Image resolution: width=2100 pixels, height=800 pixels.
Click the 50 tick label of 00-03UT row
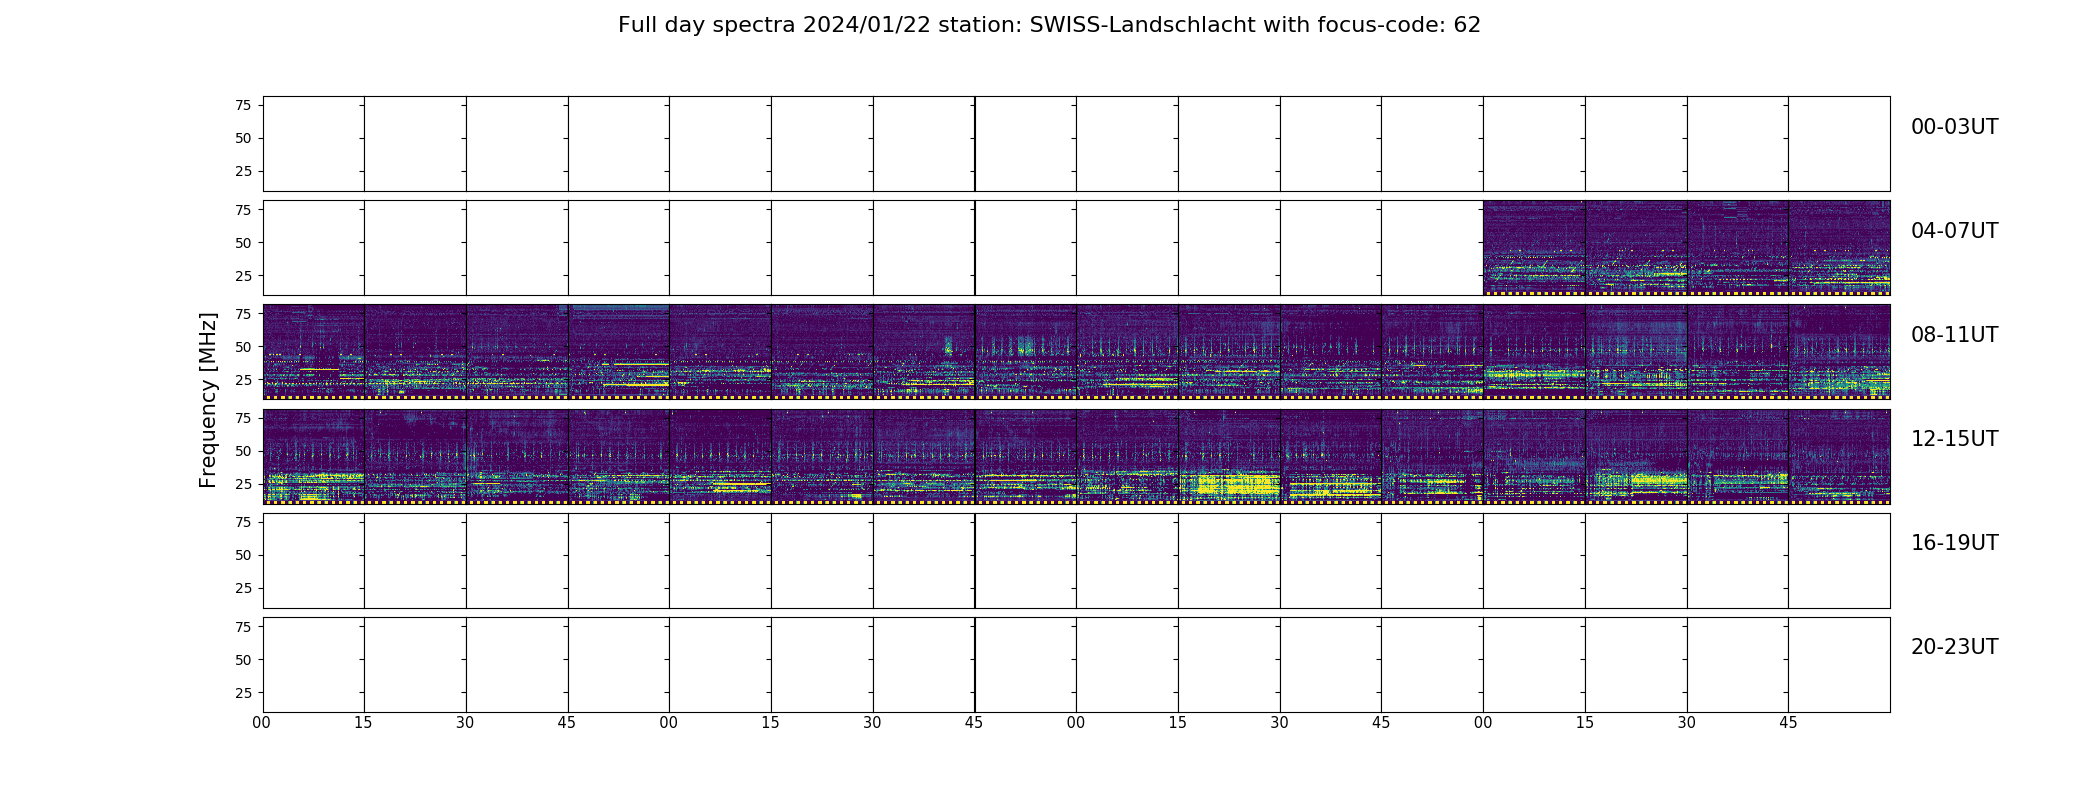tap(243, 138)
